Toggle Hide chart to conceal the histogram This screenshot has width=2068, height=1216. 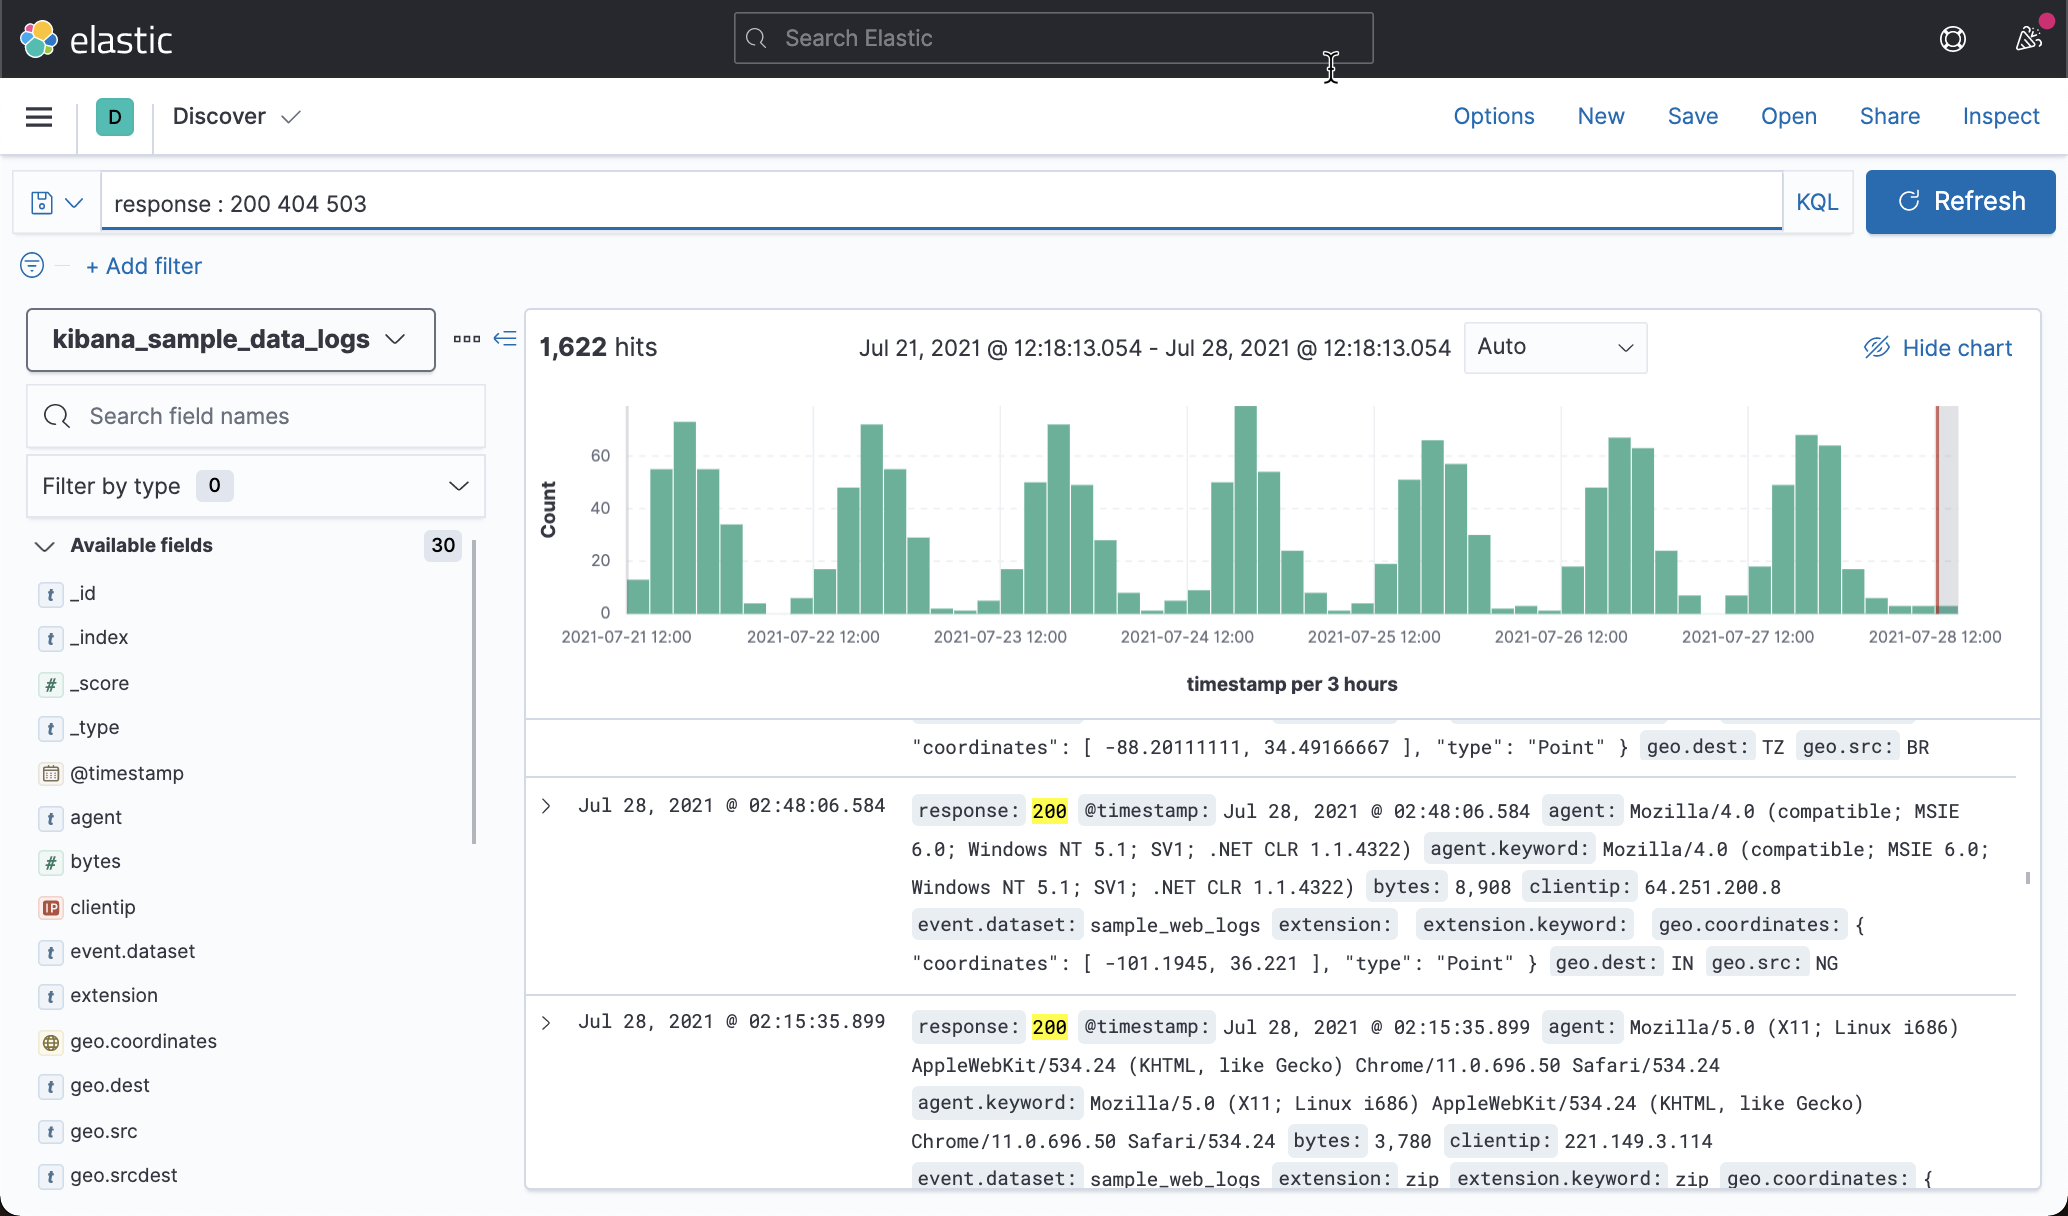1937,347
